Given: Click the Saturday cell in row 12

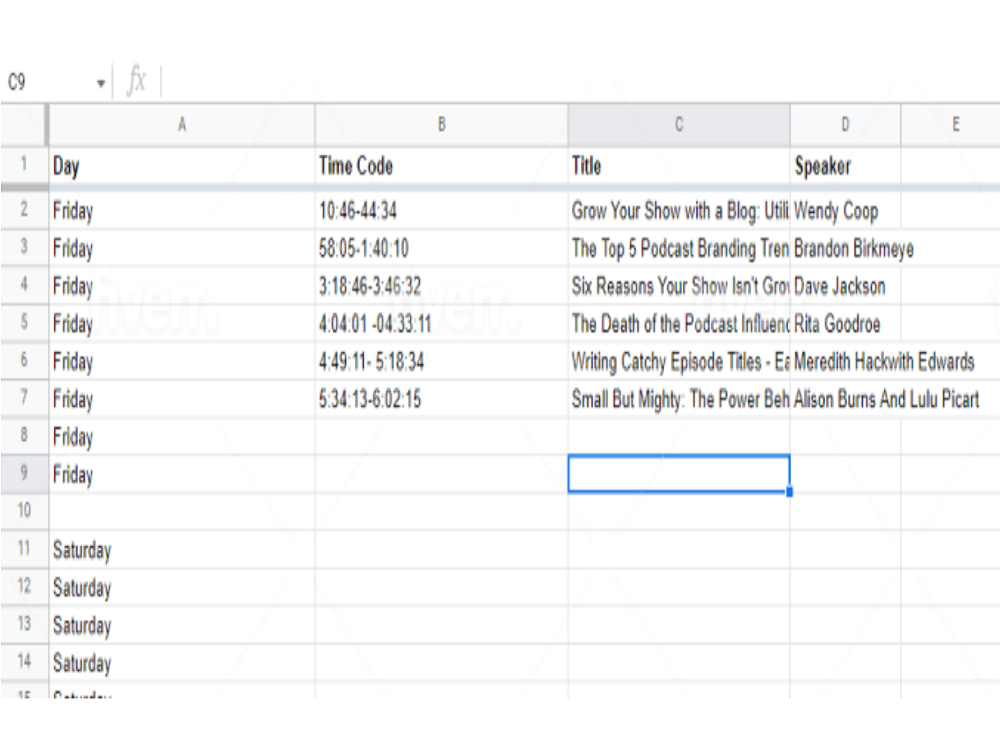Looking at the screenshot, I should tap(182, 587).
